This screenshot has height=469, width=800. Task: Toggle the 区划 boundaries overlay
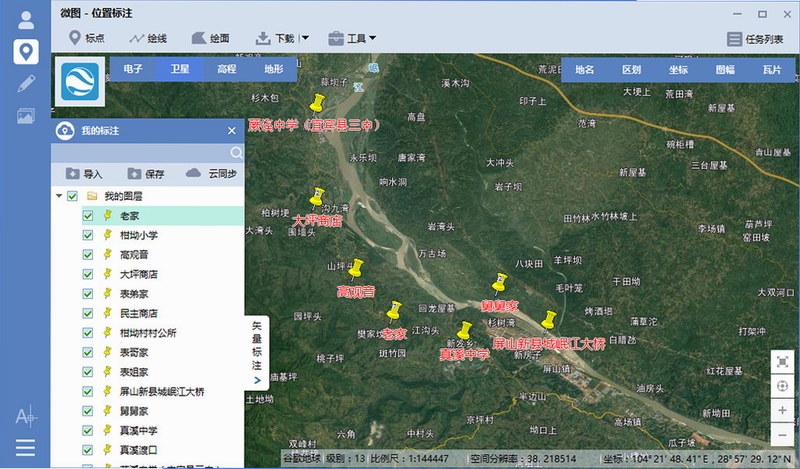631,70
